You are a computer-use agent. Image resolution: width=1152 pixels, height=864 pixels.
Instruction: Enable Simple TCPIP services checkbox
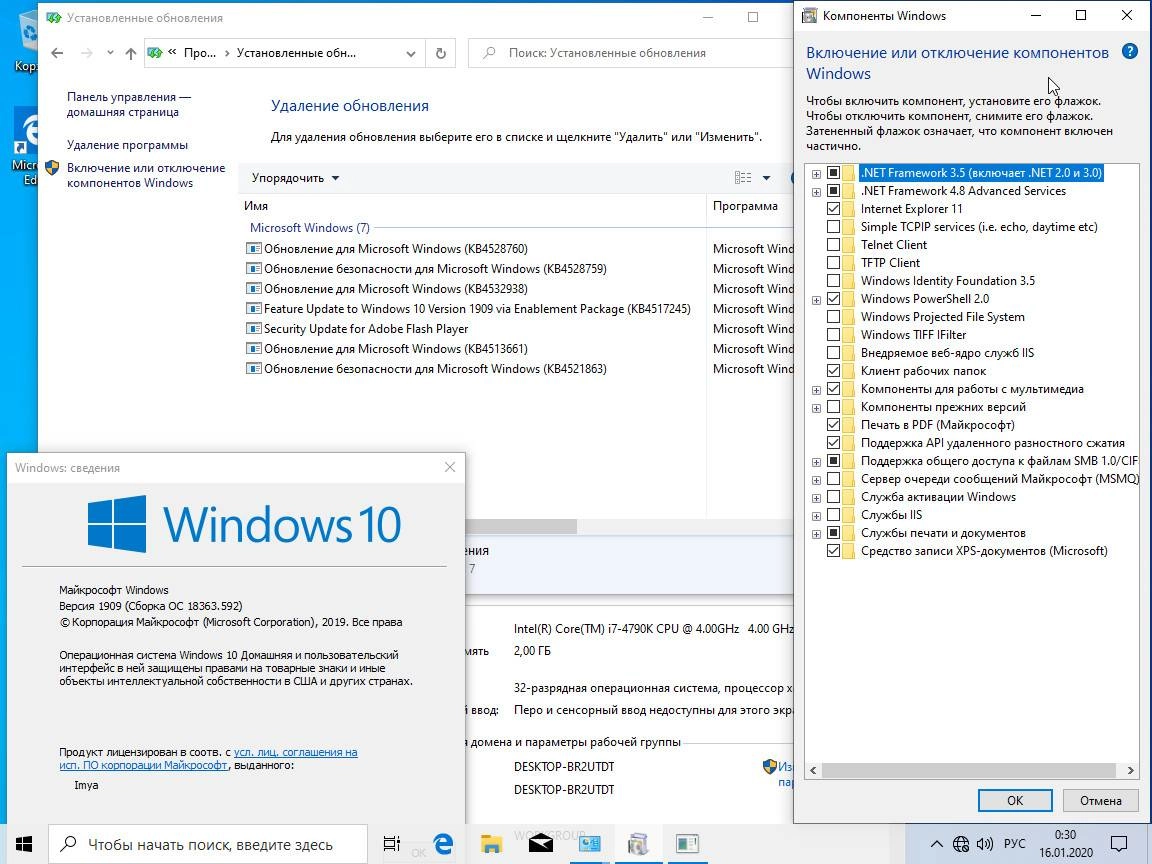833,226
